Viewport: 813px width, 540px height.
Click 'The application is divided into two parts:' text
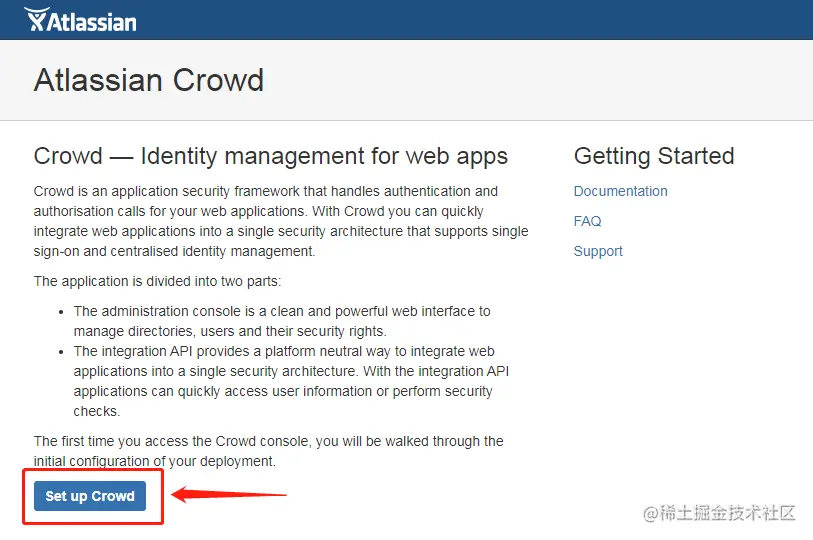coord(157,281)
